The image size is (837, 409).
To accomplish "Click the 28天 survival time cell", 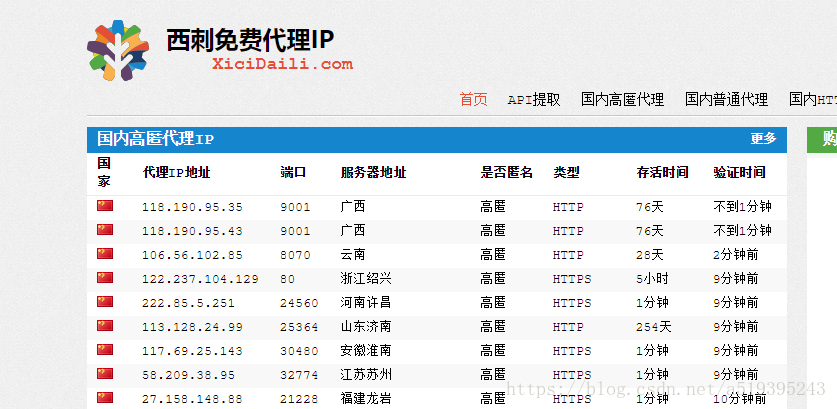I will [650, 254].
